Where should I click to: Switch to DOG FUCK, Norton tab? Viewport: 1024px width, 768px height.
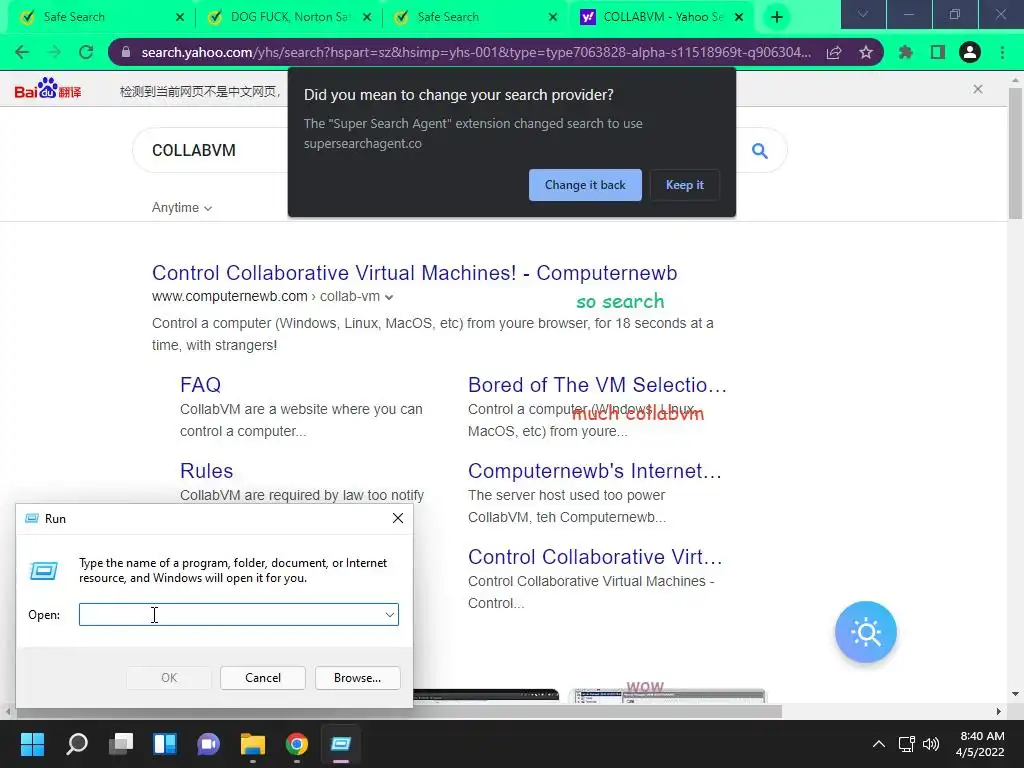289,17
